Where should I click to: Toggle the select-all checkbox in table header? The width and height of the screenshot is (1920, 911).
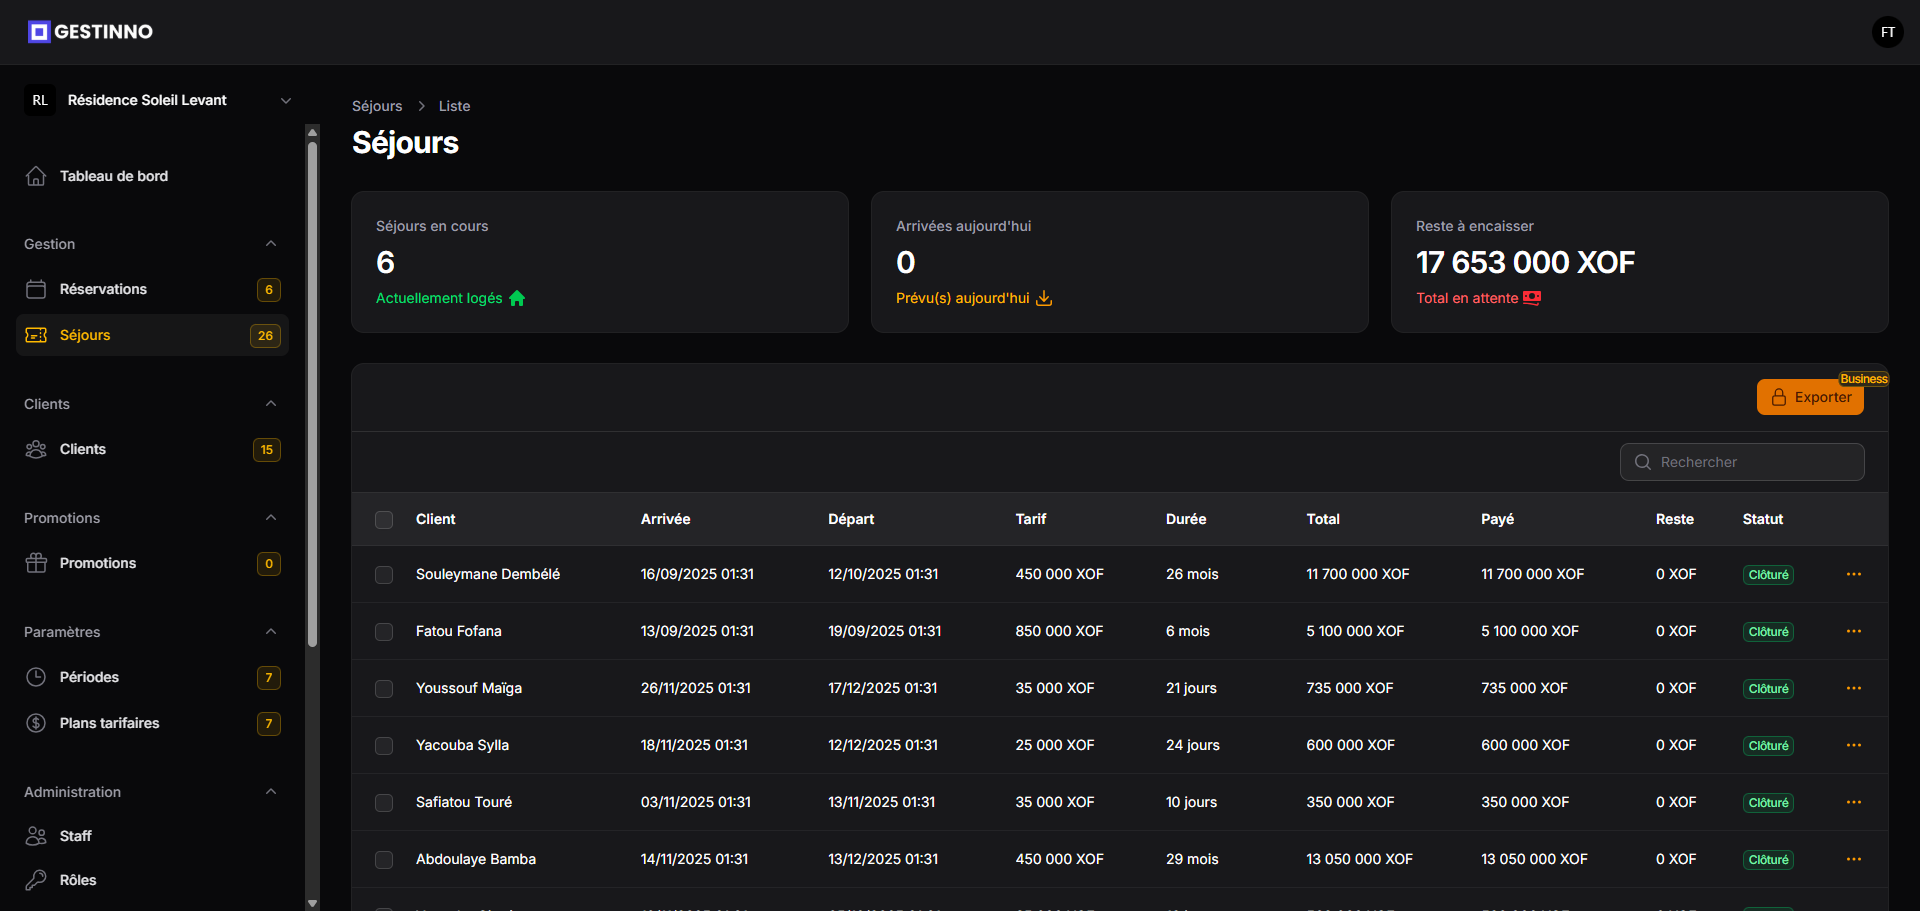(384, 520)
